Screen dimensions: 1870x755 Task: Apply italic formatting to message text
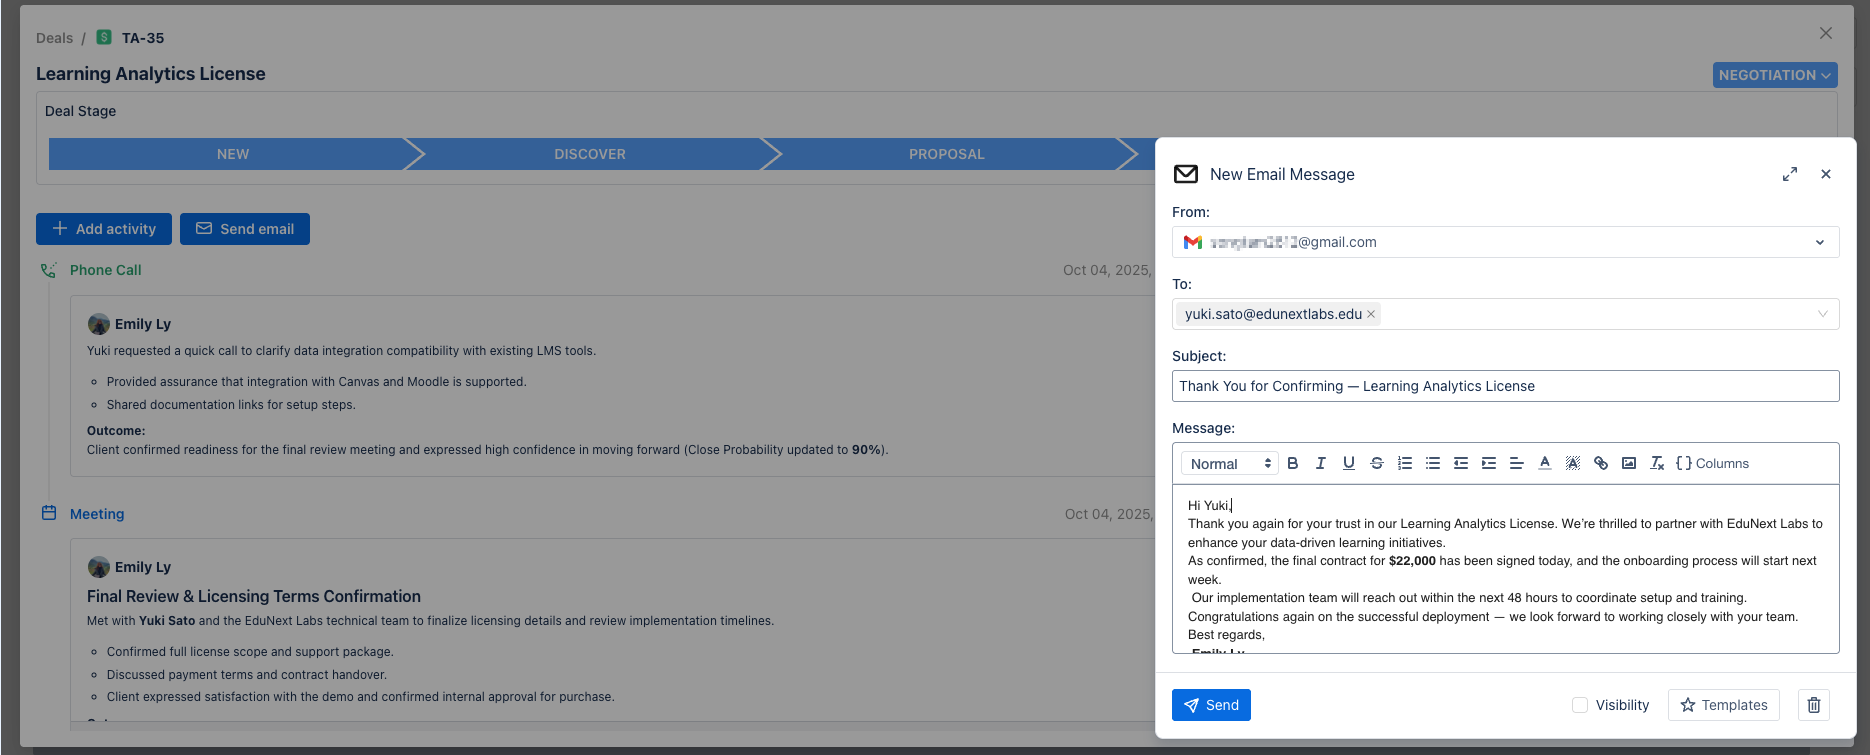(1321, 463)
